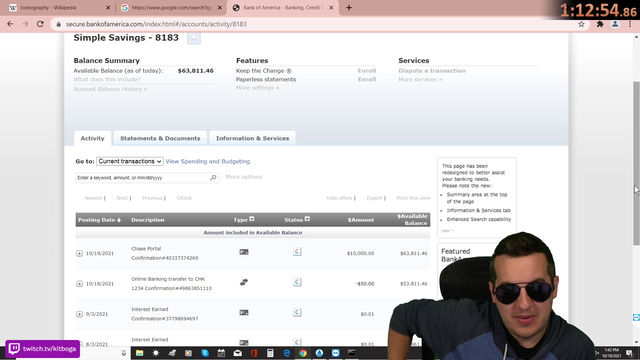Click the type icon on the Chase Portal row

pos(244,252)
